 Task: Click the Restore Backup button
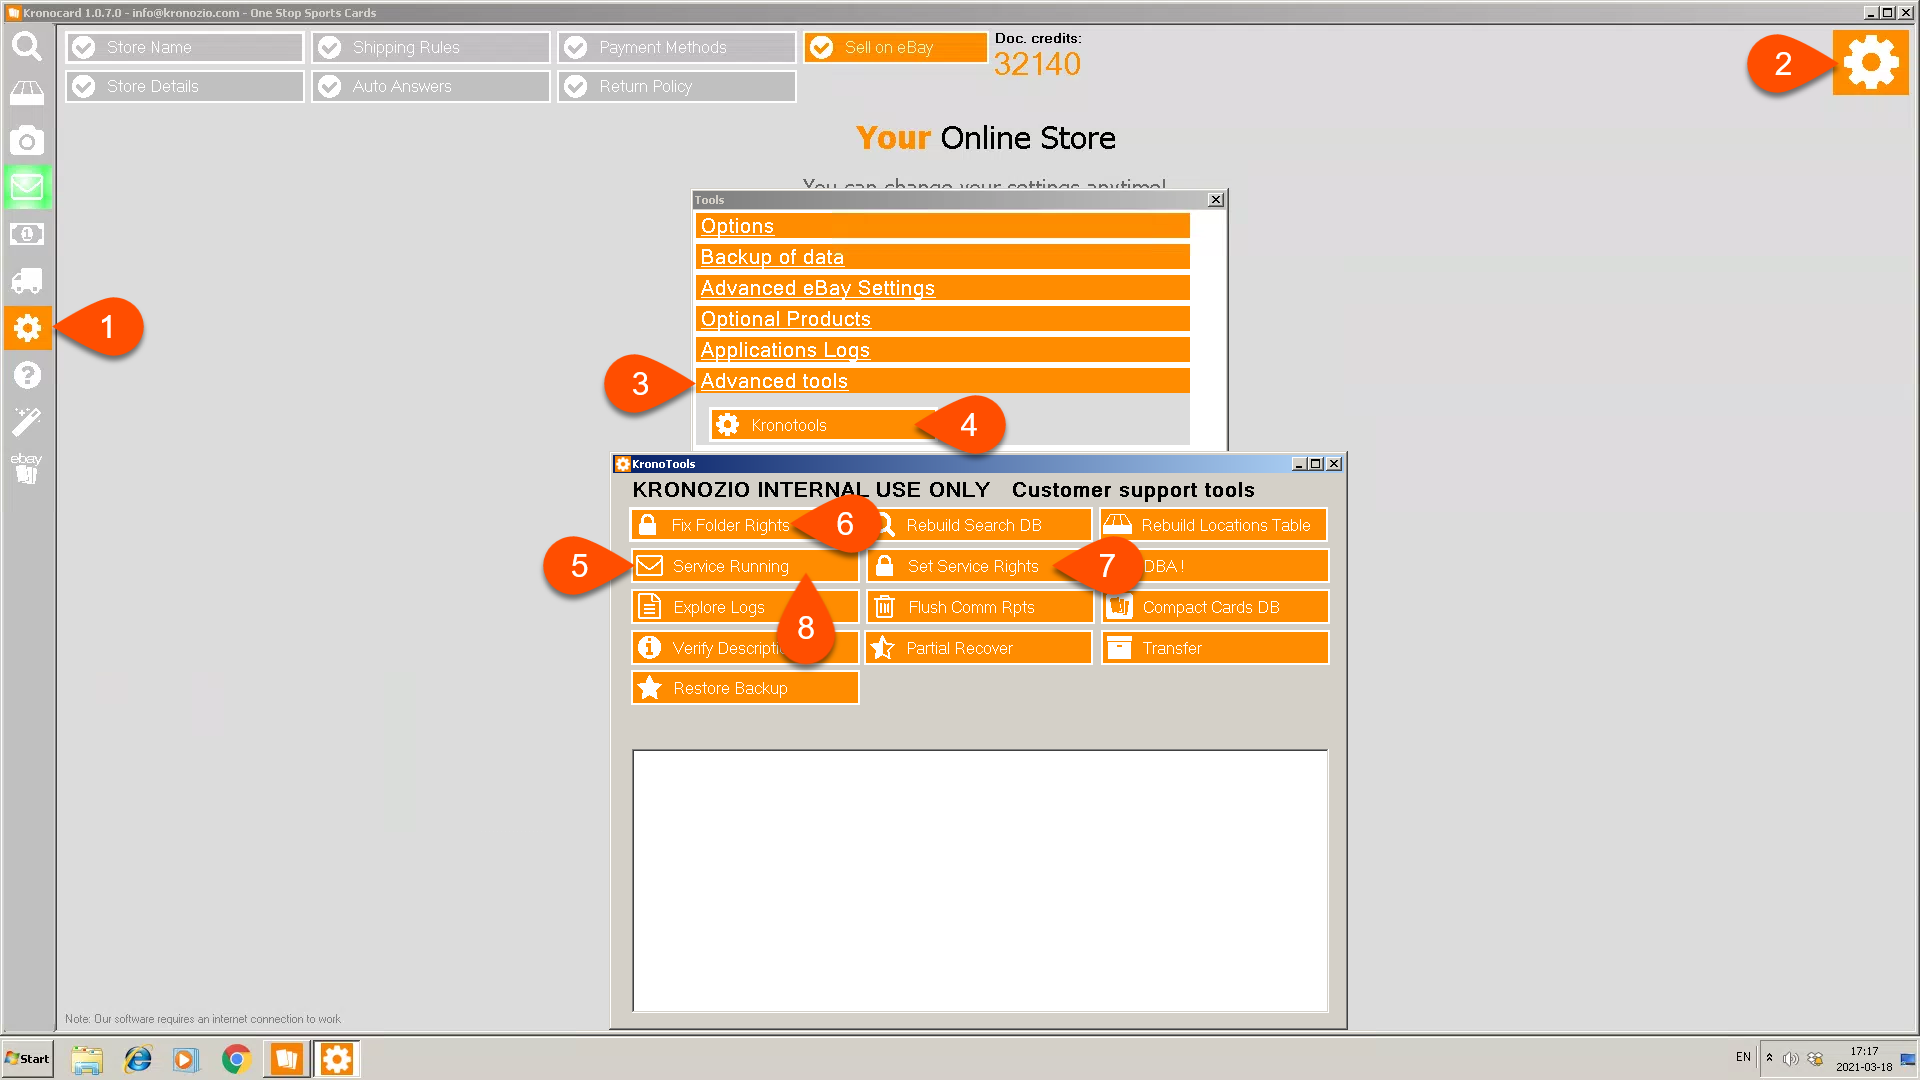744,688
